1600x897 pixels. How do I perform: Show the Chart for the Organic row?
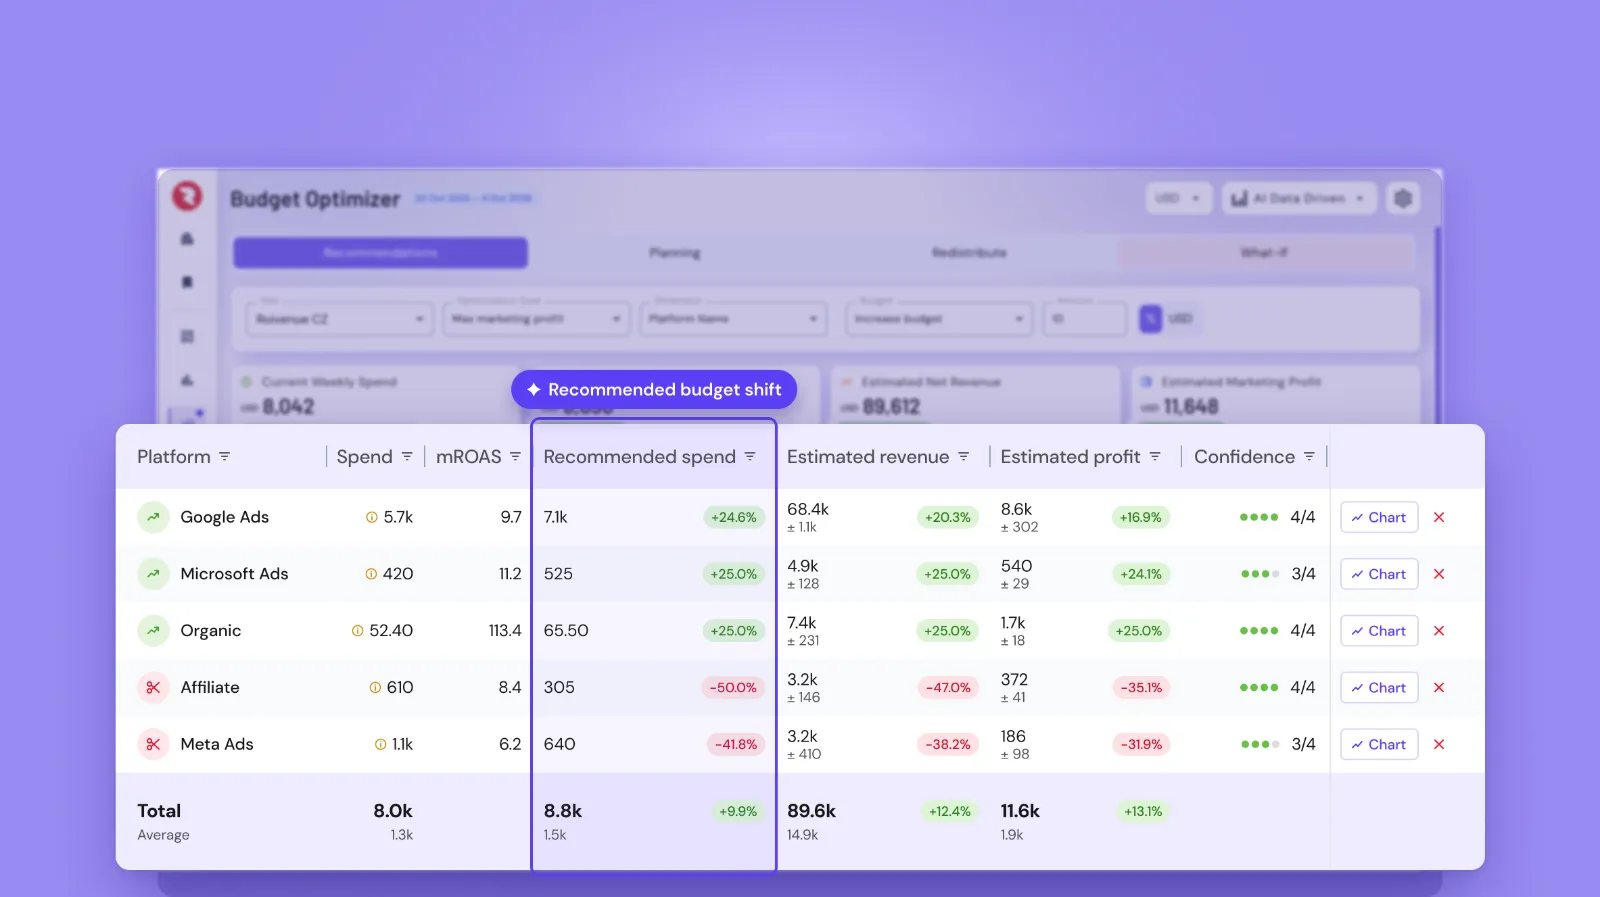[1379, 631]
